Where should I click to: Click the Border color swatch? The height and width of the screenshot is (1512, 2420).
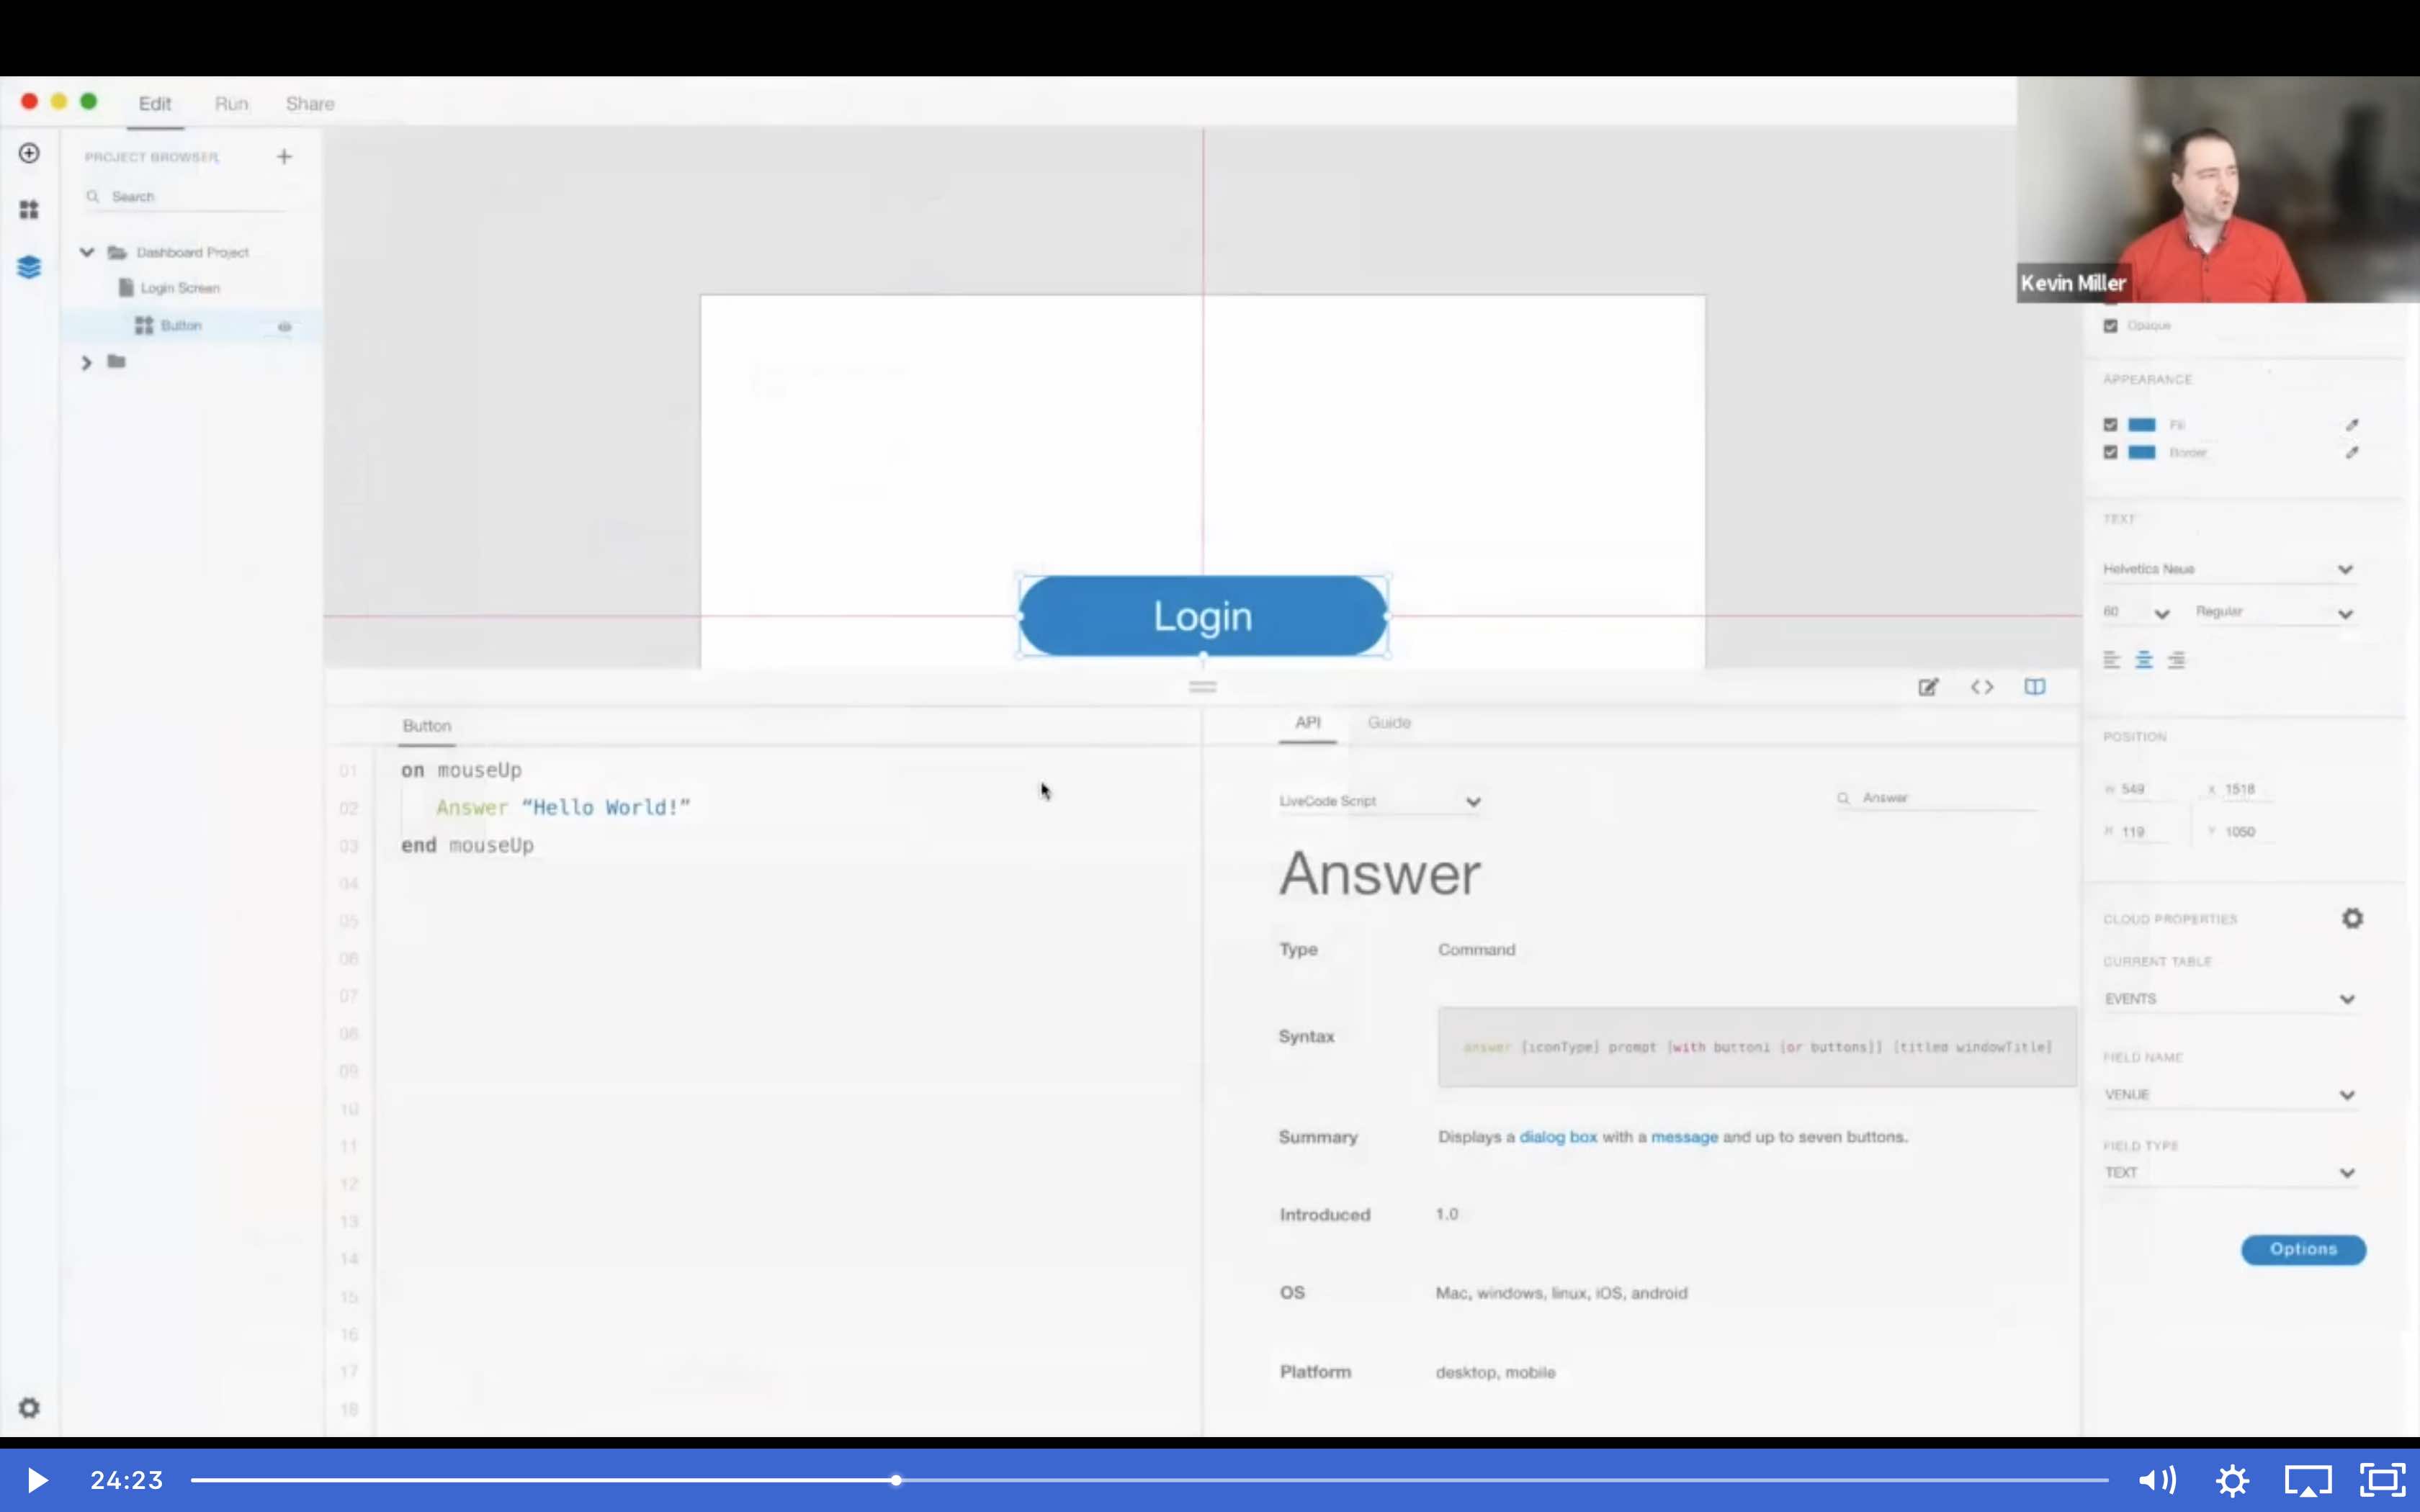click(2141, 453)
